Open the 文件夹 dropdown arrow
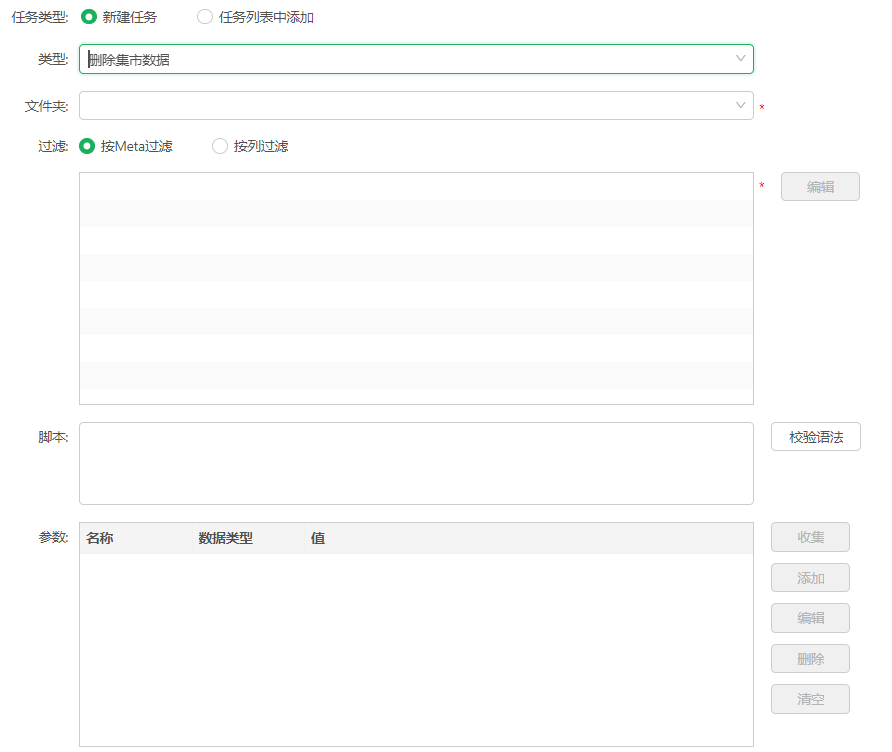Image resolution: width=892 pixels, height=752 pixels. pos(740,106)
